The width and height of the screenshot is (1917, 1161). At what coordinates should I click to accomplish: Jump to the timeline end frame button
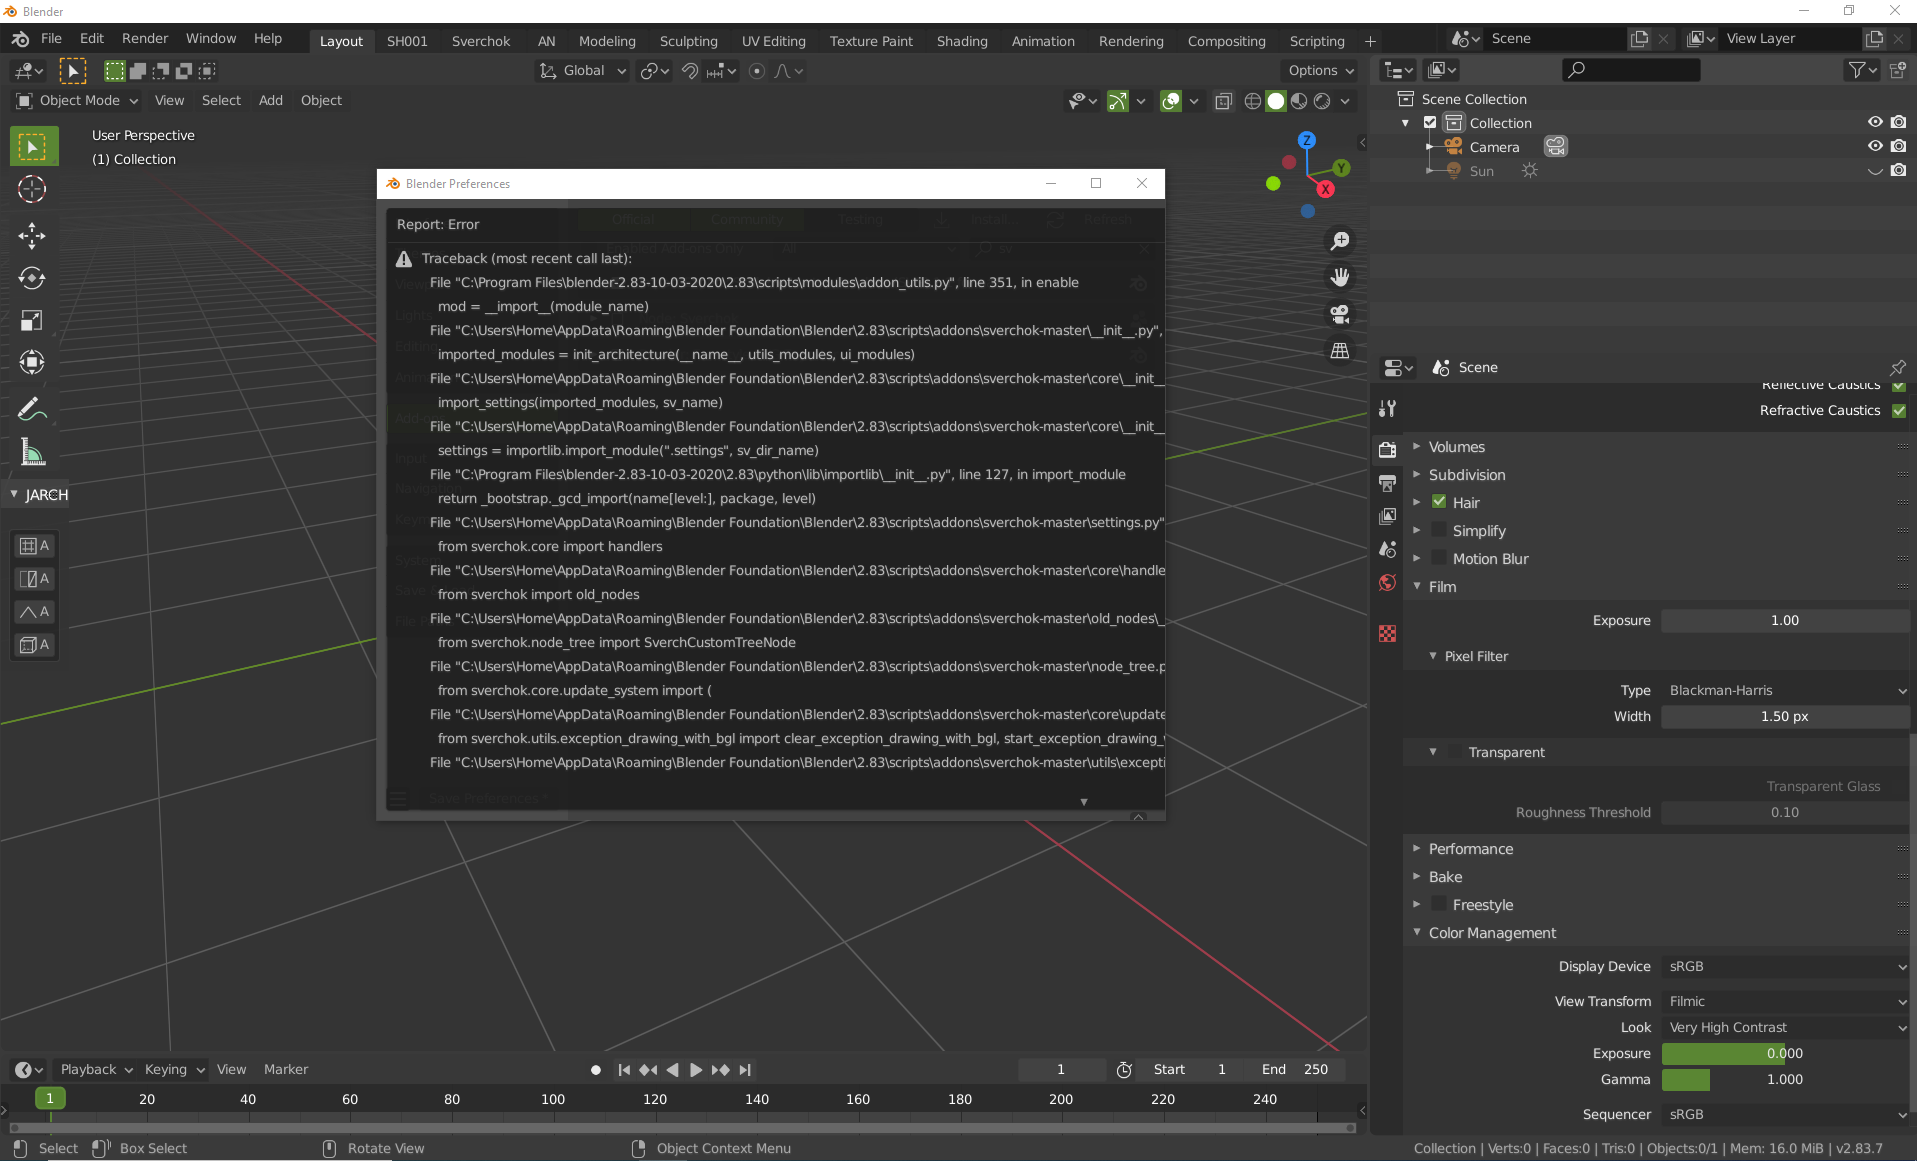pos(745,1070)
